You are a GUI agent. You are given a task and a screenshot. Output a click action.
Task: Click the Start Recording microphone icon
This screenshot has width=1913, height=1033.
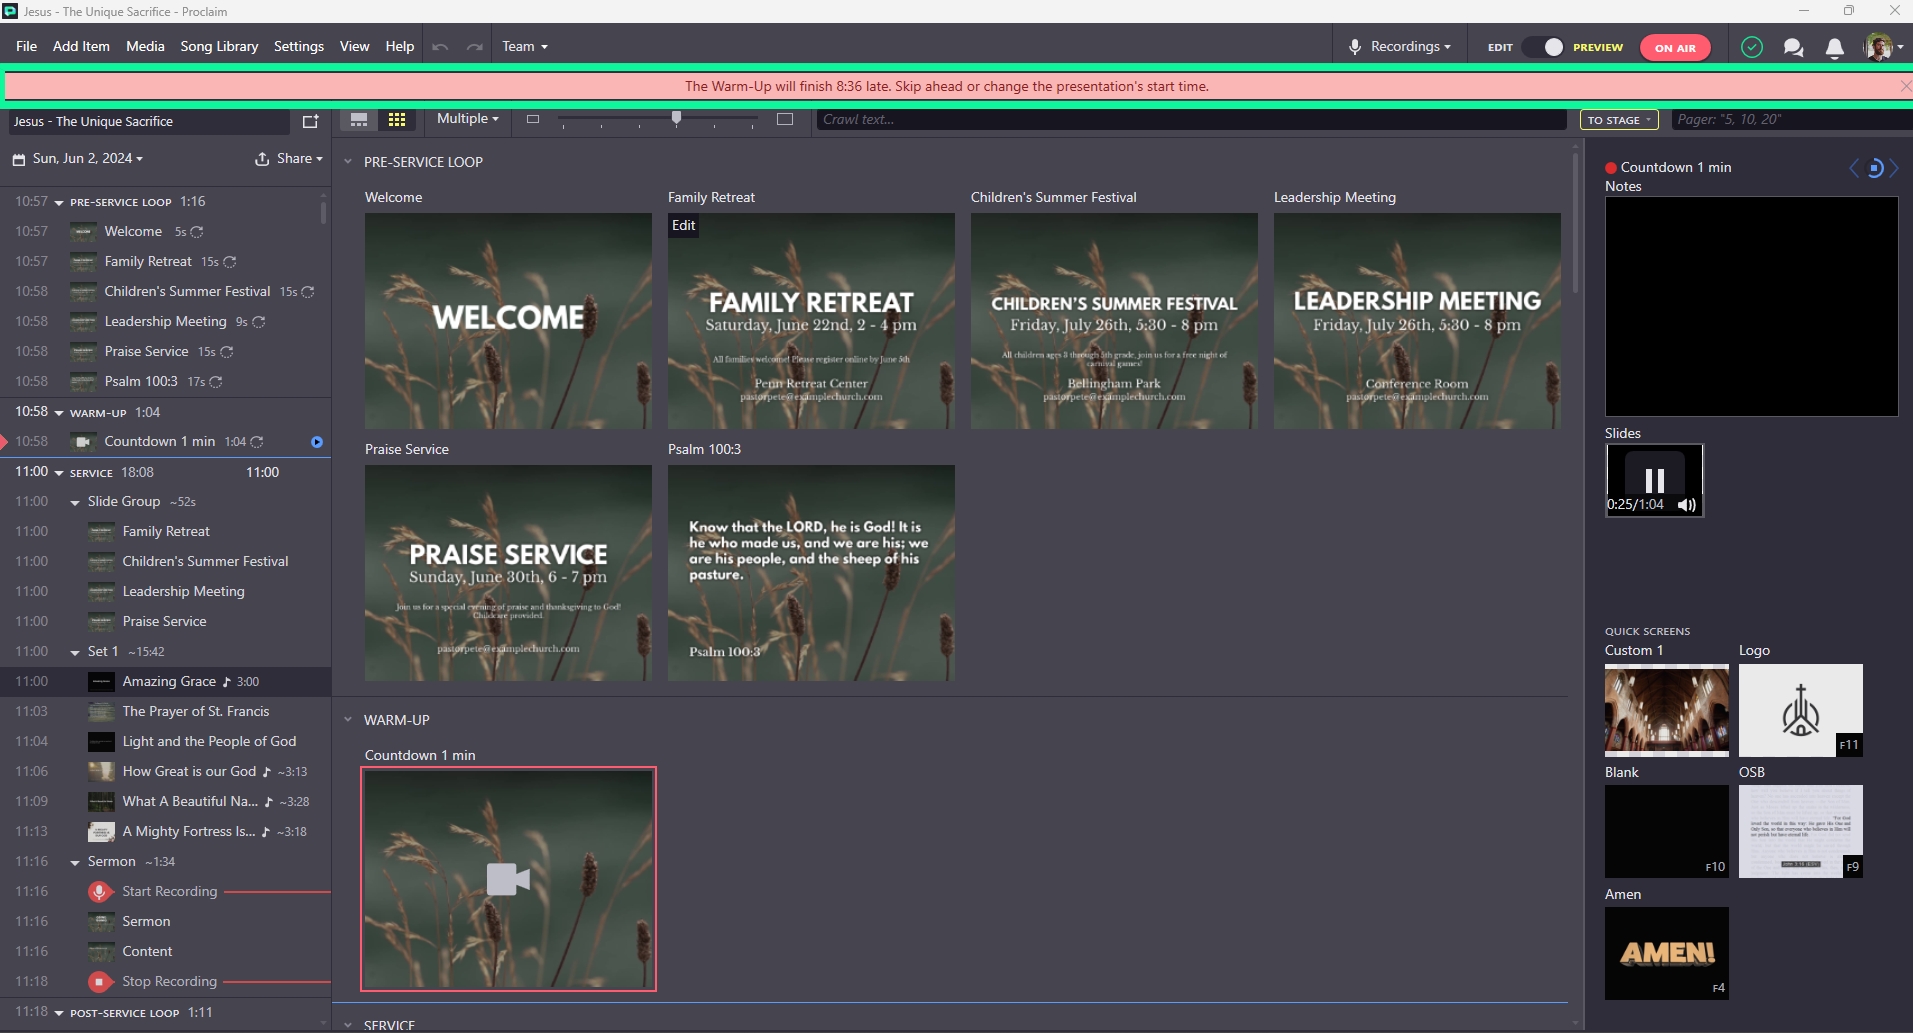click(x=99, y=891)
